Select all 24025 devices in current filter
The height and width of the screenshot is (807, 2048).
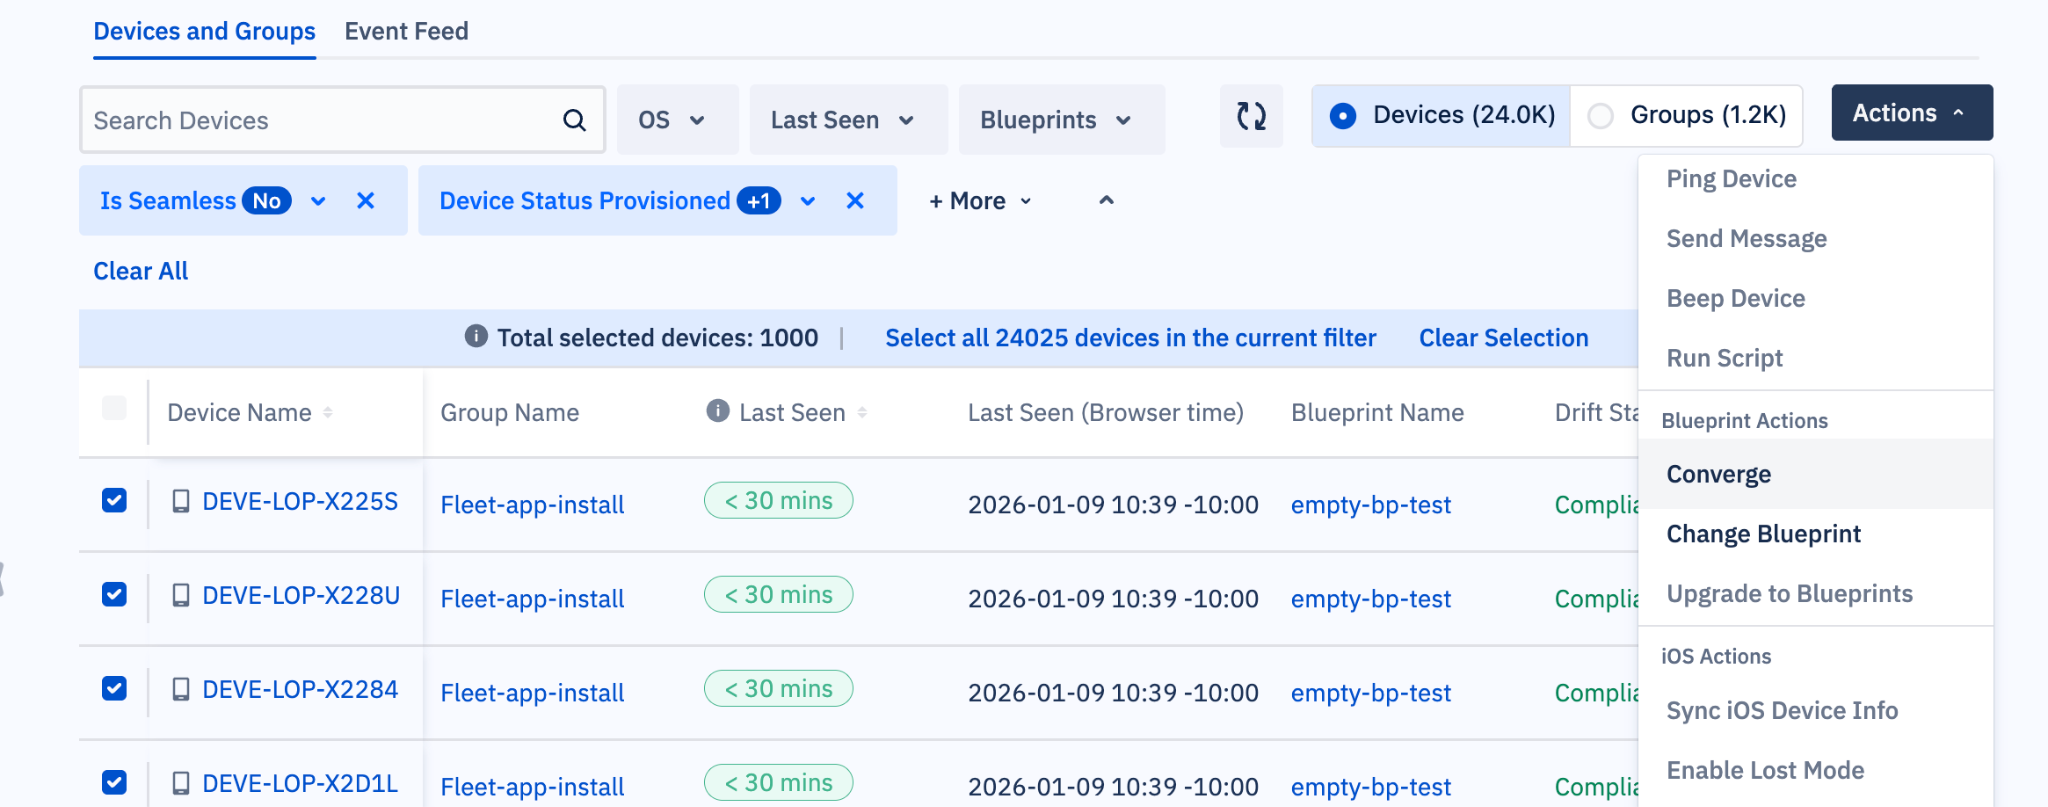(x=1130, y=338)
